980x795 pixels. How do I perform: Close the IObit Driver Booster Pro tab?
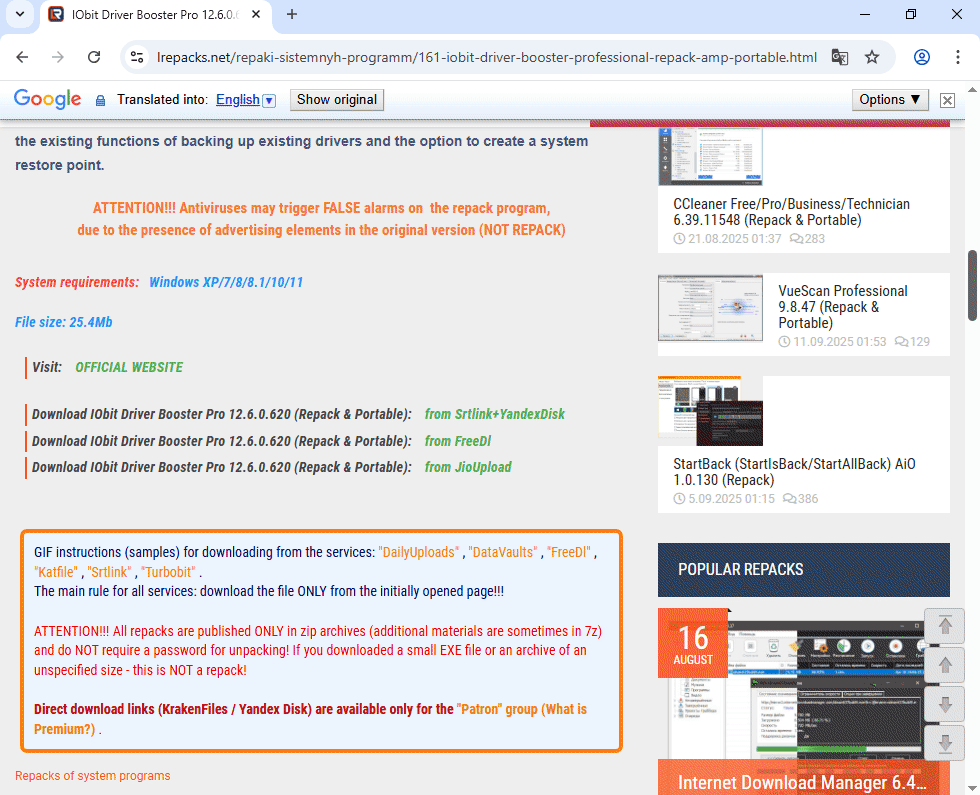(x=256, y=14)
